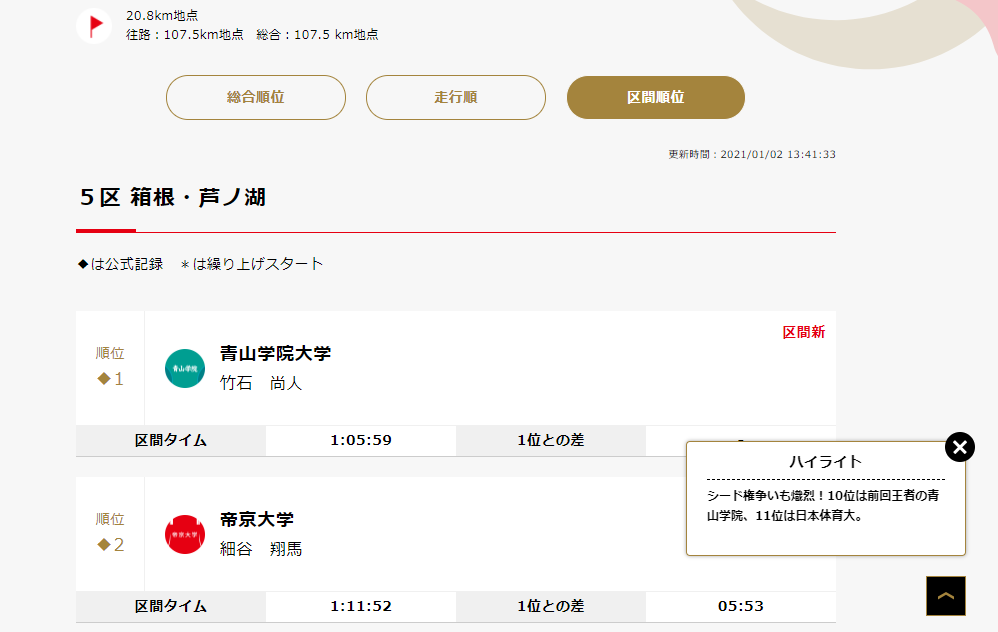Viewport: 998px width, 632px height.
Task: Click the rank ◆1 for 青山学院大学
Action: coord(110,379)
